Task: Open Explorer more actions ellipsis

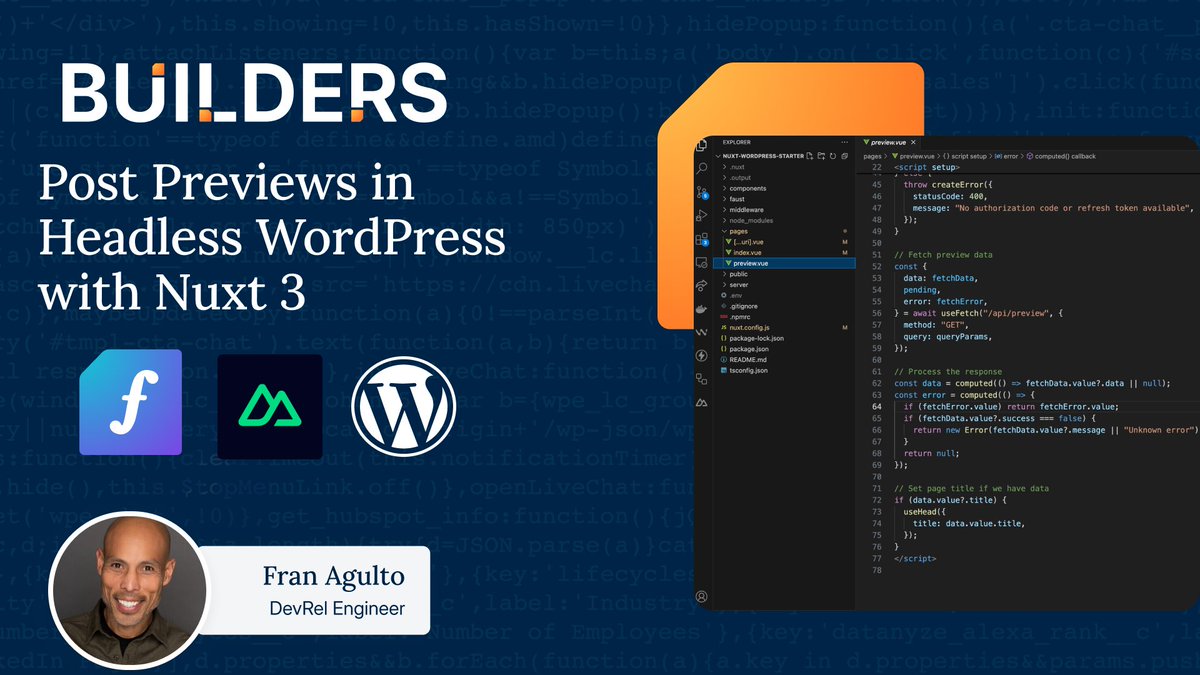Action: (845, 142)
